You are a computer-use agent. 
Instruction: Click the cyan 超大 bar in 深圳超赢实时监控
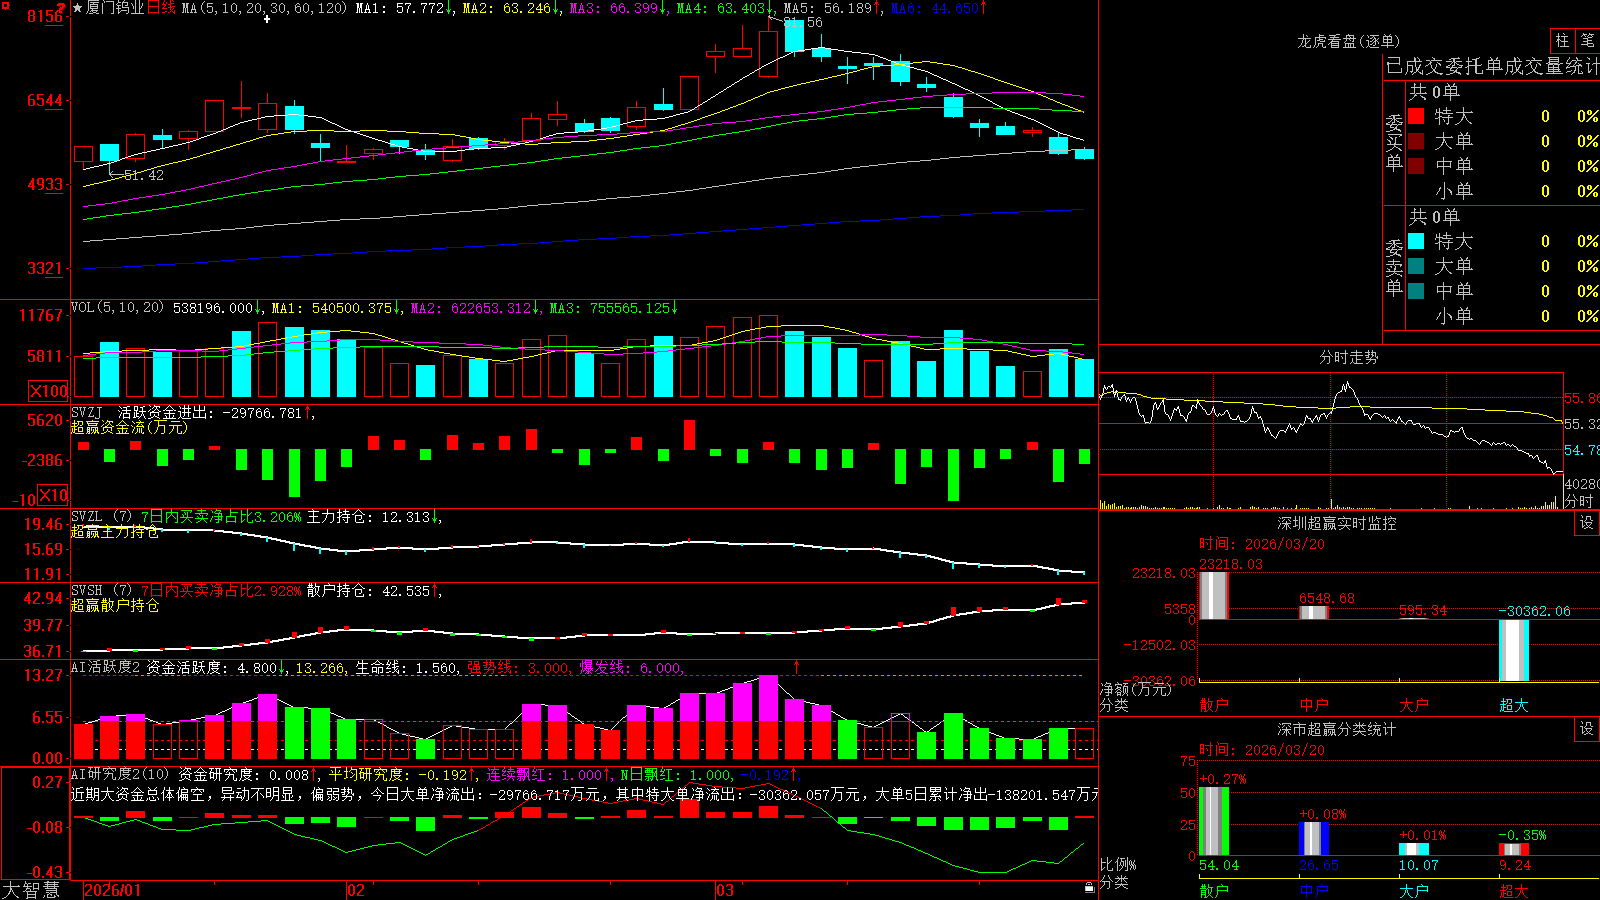pos(1514,650)
